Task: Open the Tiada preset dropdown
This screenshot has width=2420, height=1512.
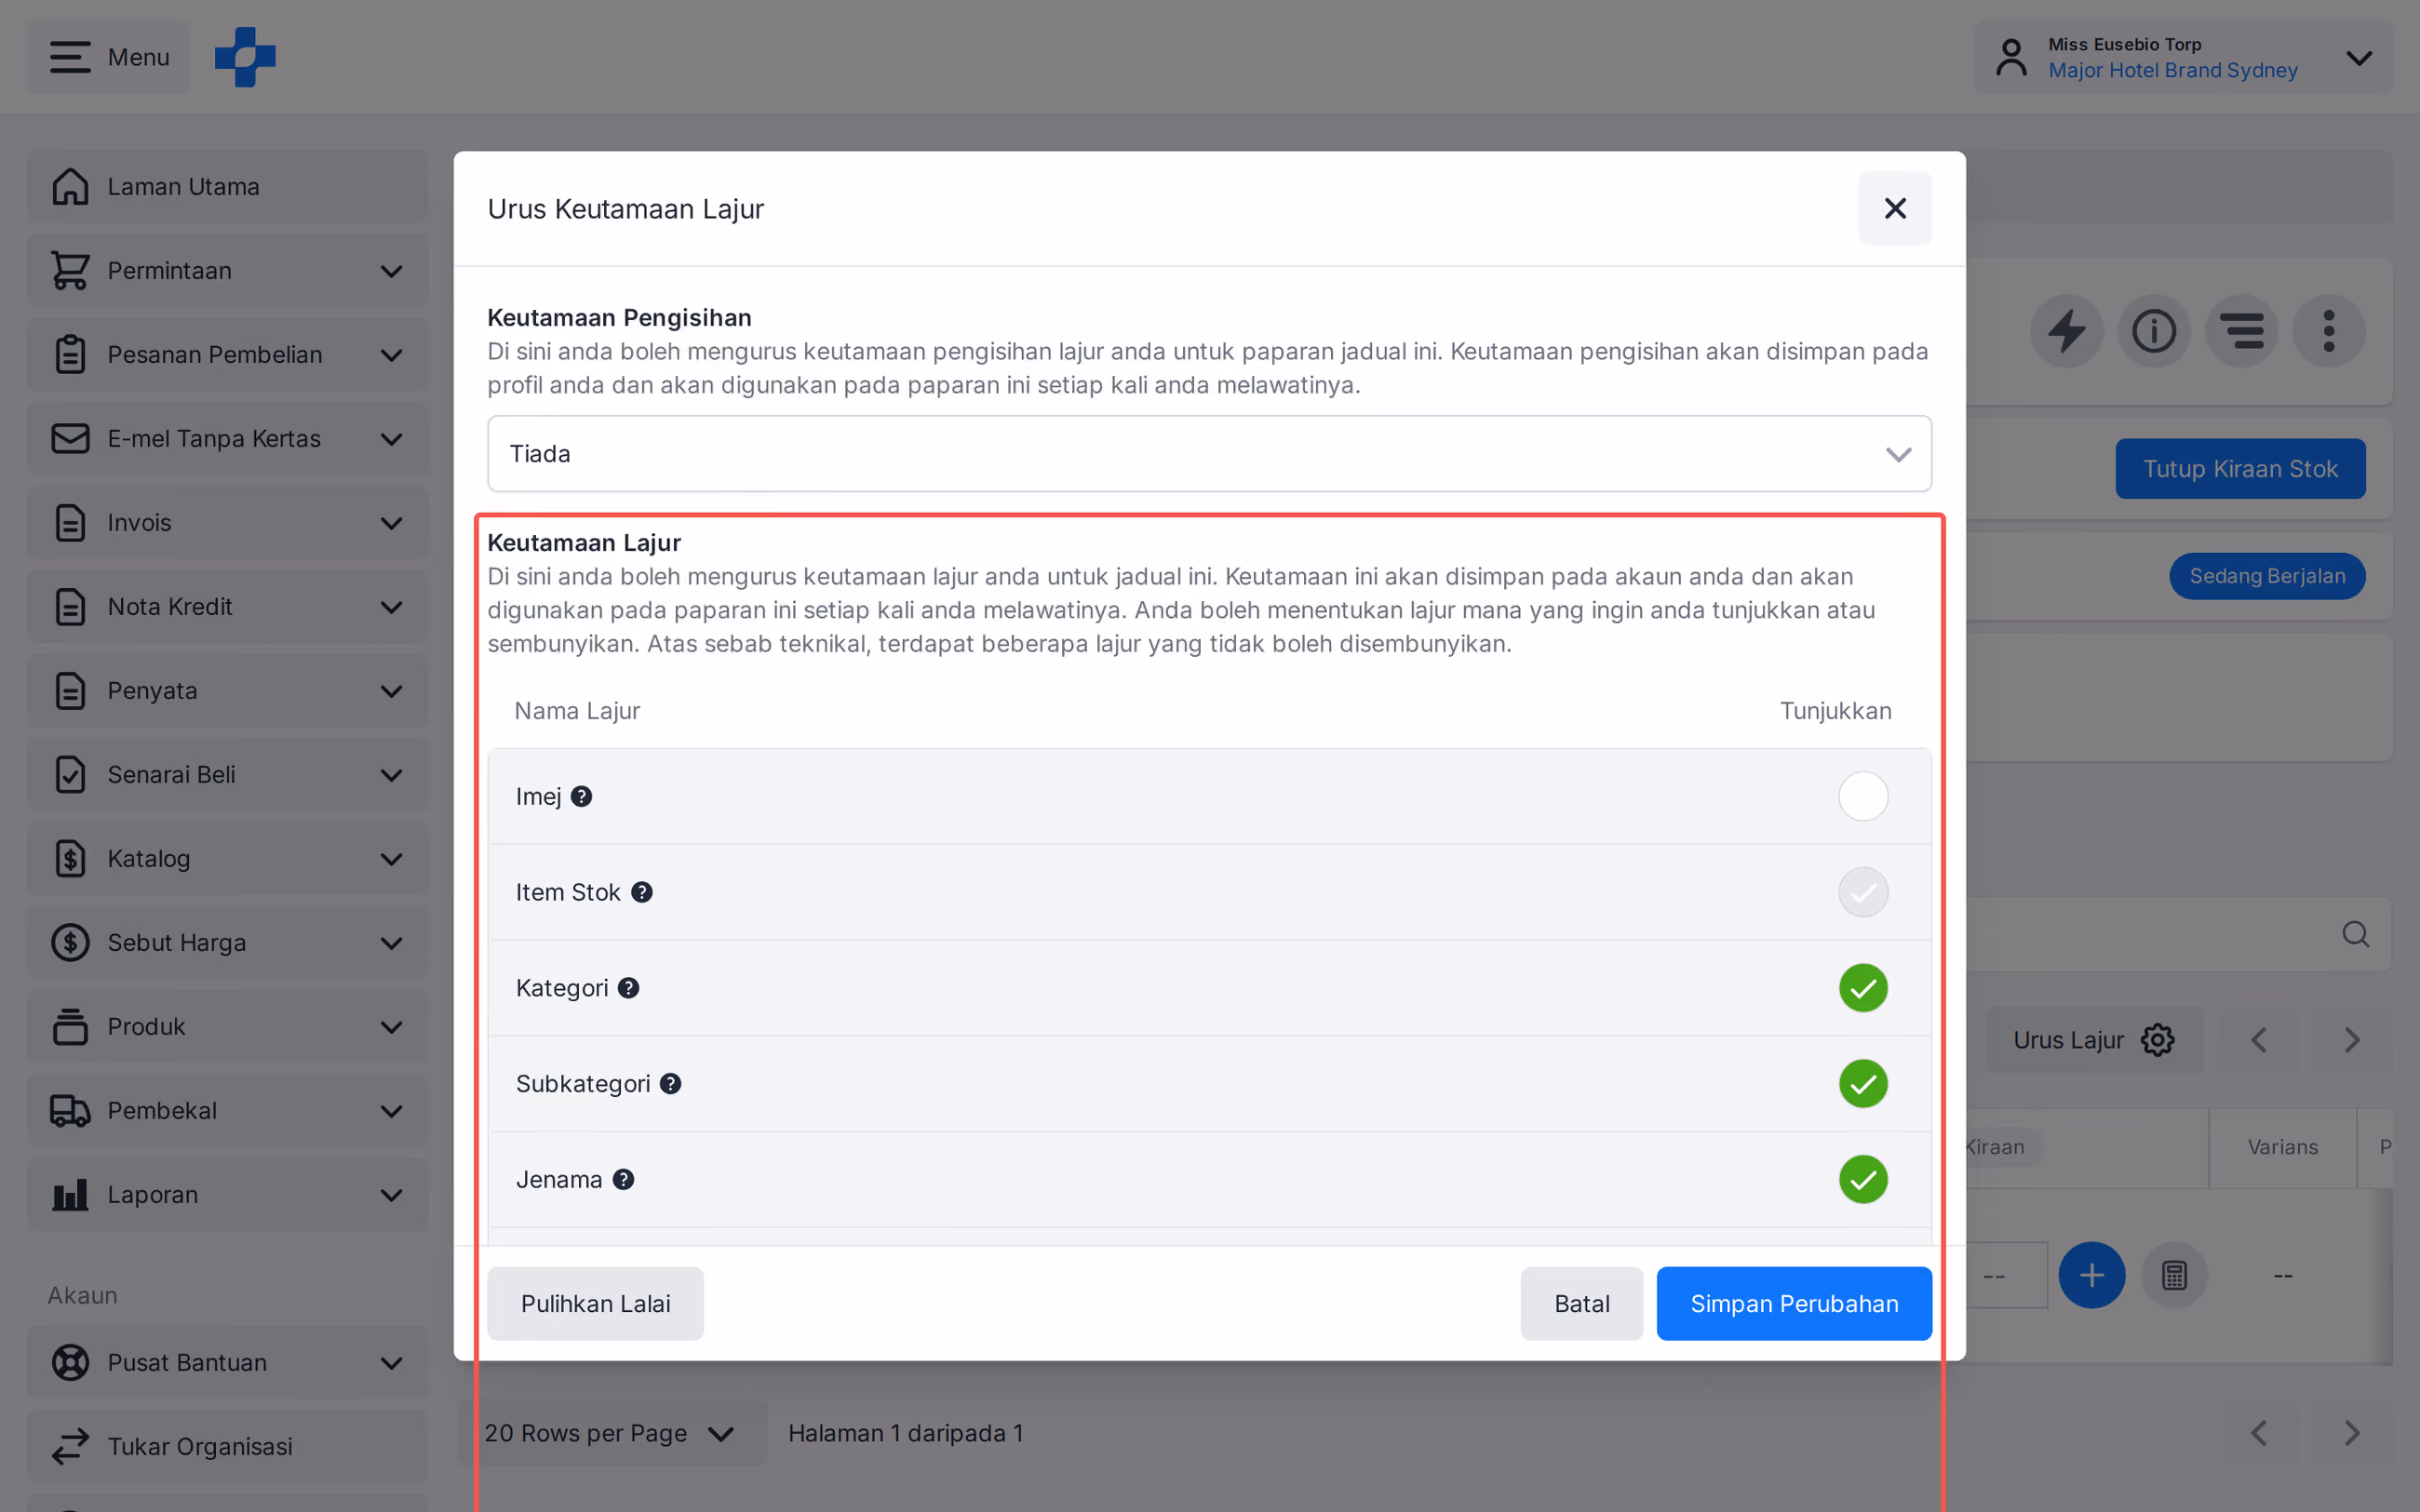Action: (1209, 454)
